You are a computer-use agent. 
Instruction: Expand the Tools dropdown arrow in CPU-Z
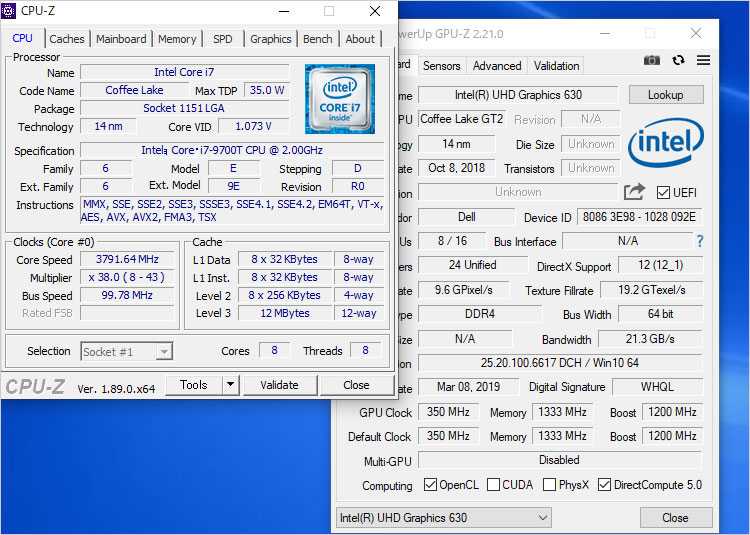[231, 384]
